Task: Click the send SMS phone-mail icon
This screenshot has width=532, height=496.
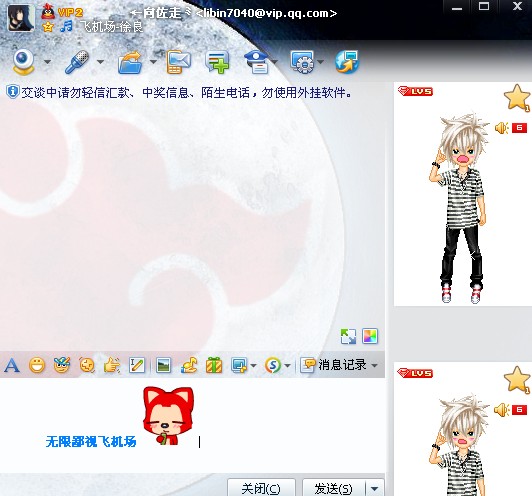Action: pyautogui.click(x=178, y=62)
